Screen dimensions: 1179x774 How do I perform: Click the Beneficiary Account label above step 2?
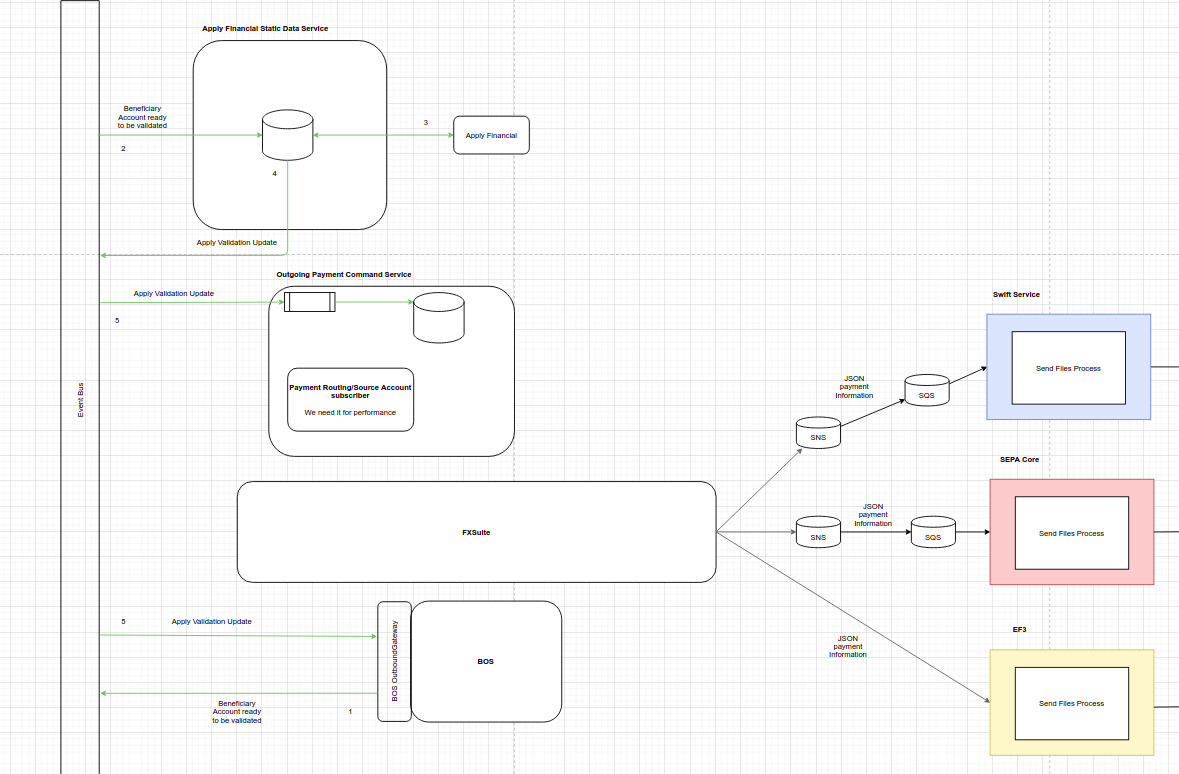pos(142,117)
